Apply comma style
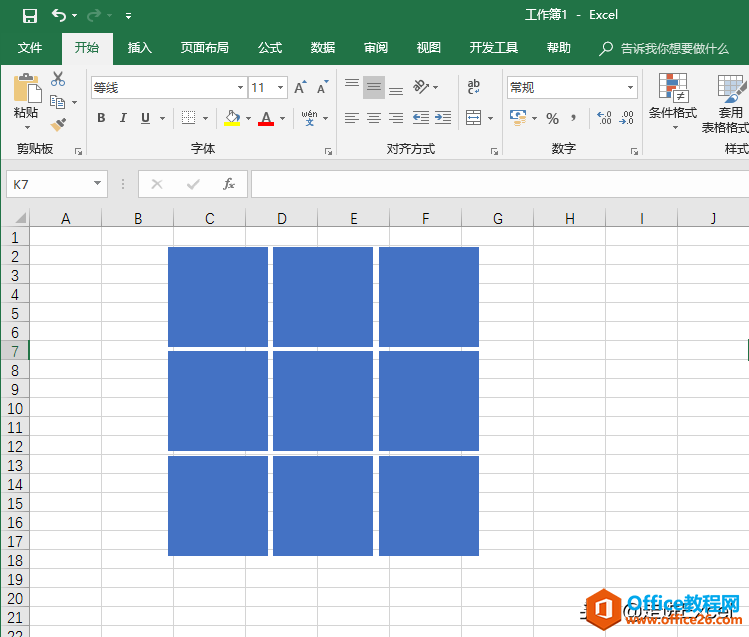 pos(574,117)
